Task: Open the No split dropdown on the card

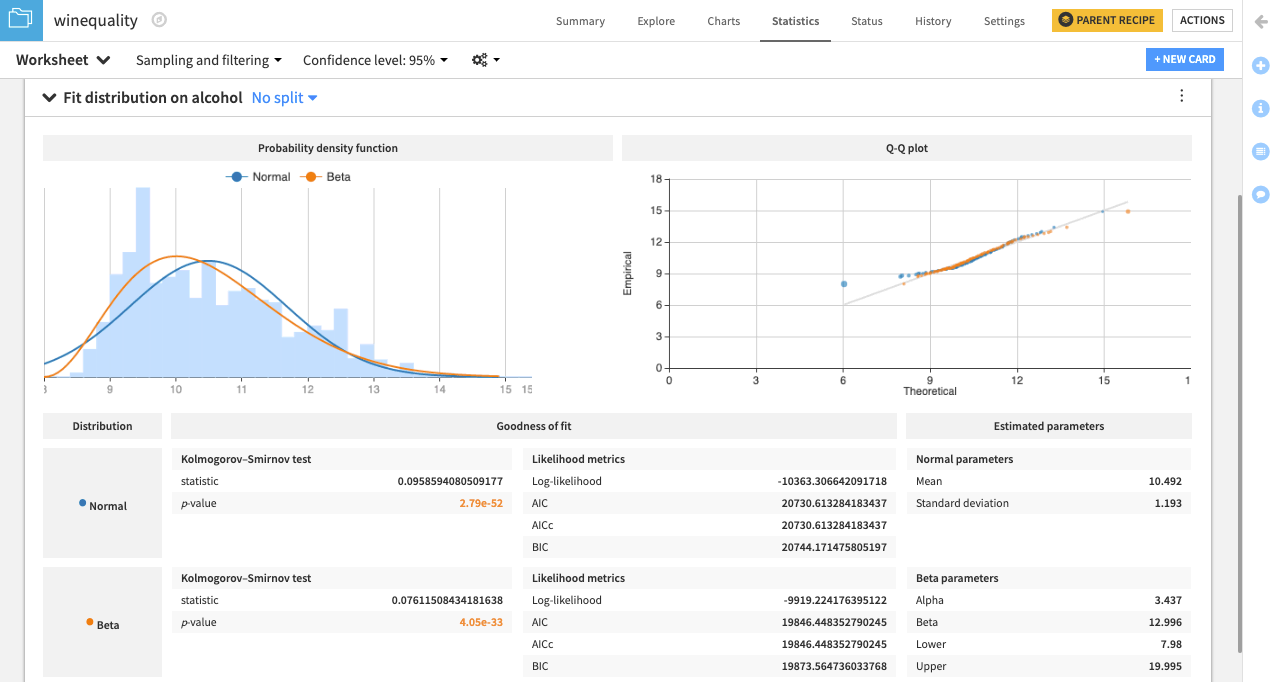Action: pos(283,97)
